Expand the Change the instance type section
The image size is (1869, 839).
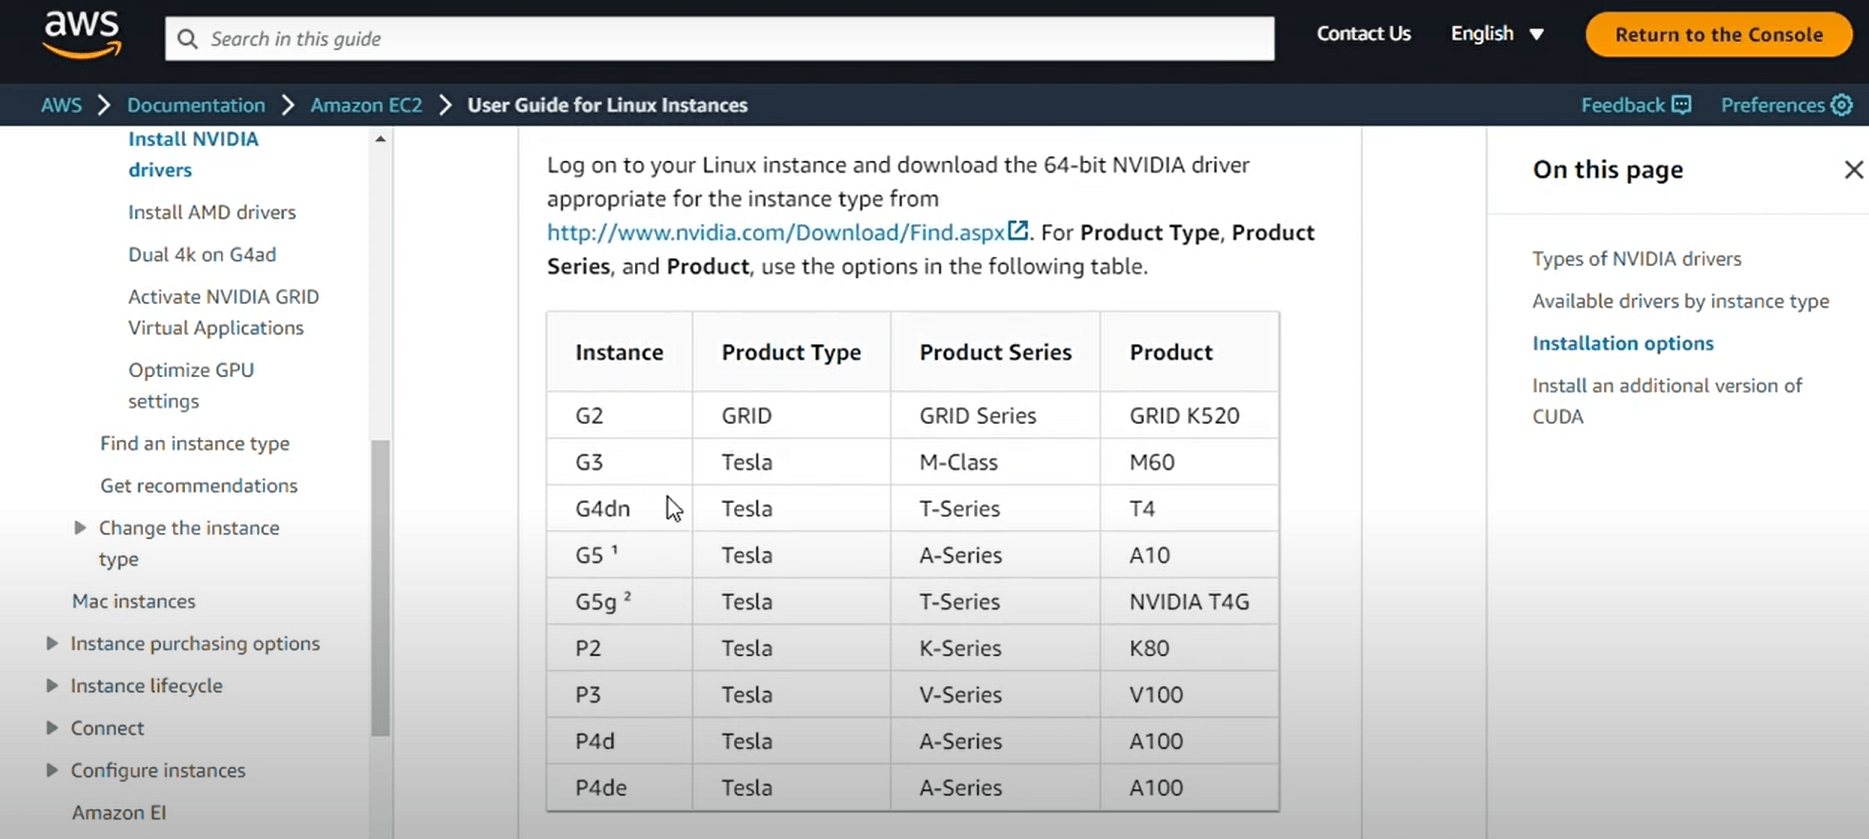click(x=82, y=528)
